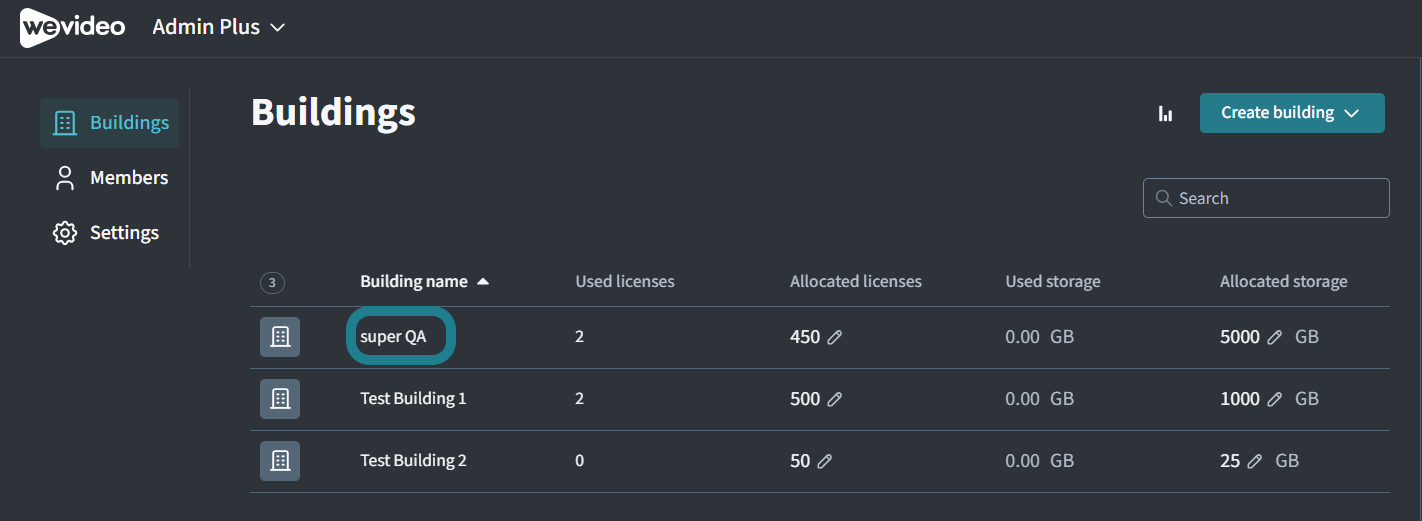Screen dimensions: 1422x521
Task: Edit Test Building 2 allocated licenses pencil
Action: [825, 462]
